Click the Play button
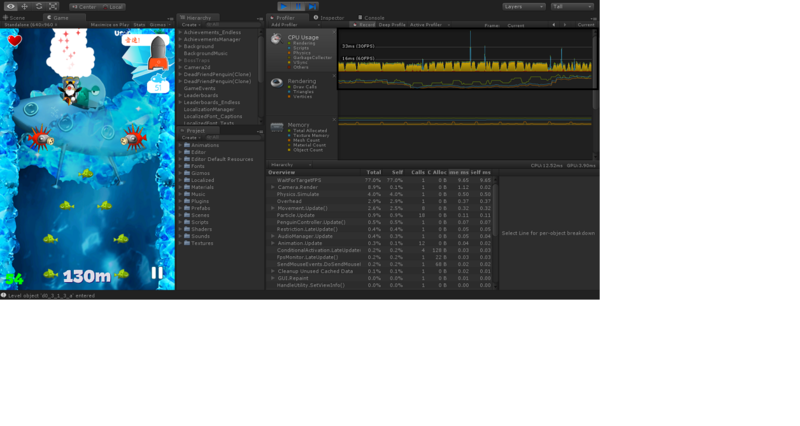 (x=284, y=7)
